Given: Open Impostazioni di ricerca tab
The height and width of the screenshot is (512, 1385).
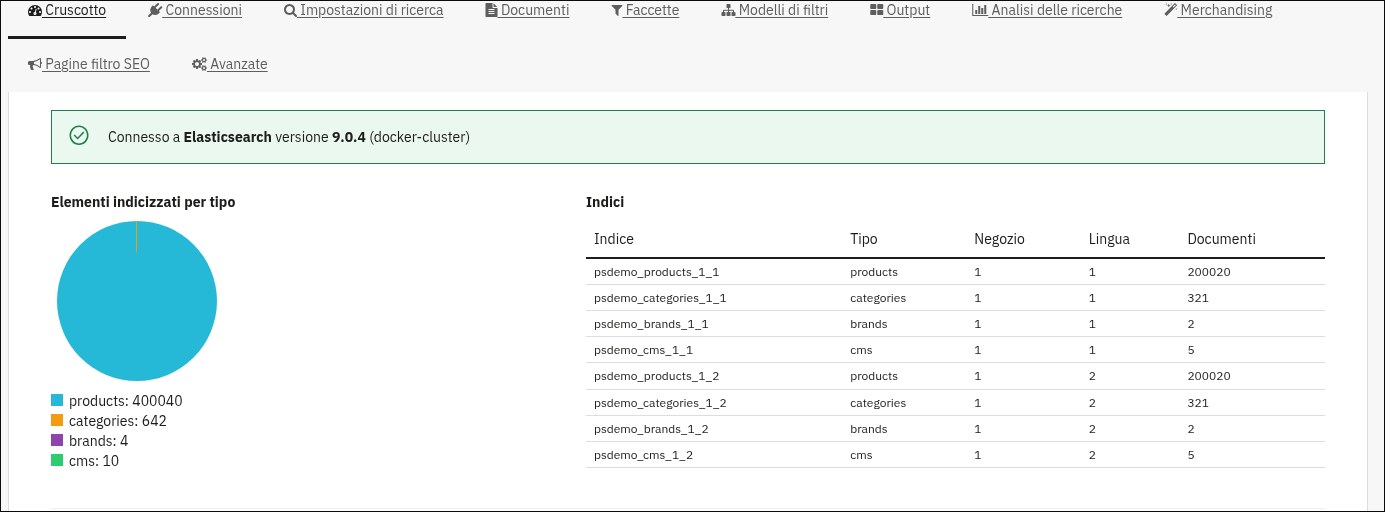Looking at the screenshot, I should (x=363, y=11).
